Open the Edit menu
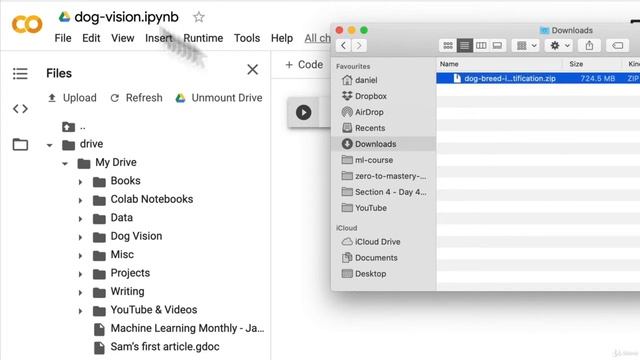640x360 pixels. [91, 38]
